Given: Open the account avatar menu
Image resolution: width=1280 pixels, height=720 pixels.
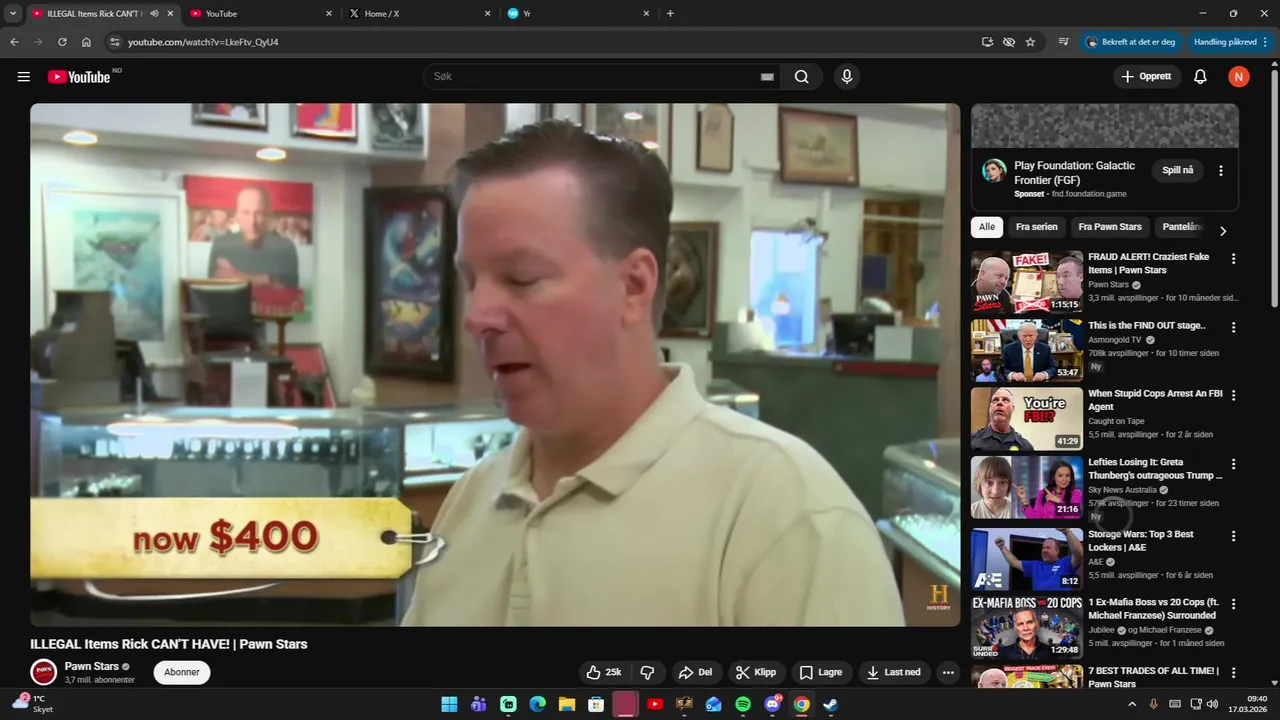Looking at the screenshot, I should (x=1239, y=77).
